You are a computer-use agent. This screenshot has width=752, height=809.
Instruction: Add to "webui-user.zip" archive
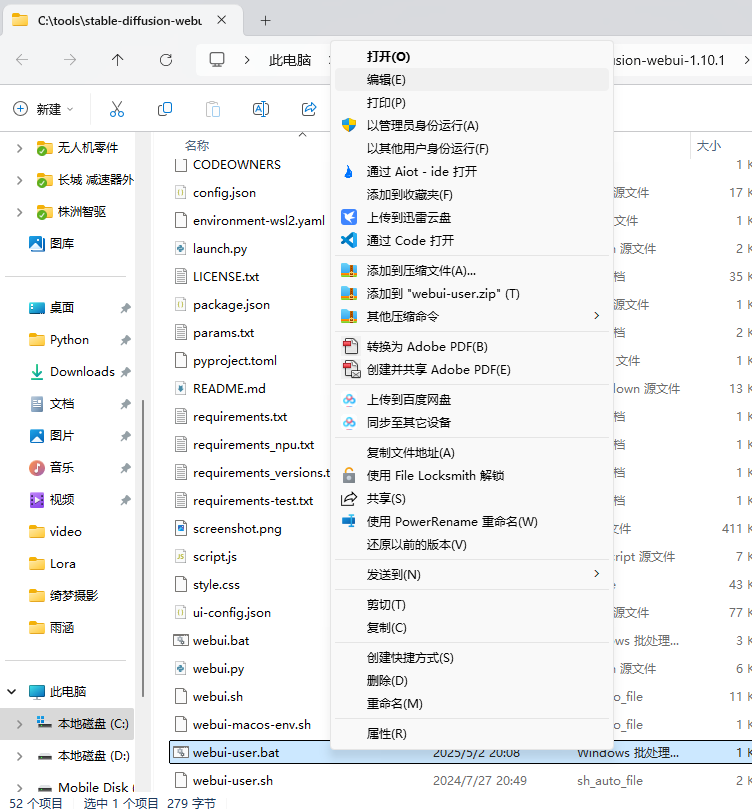point(471,294)
